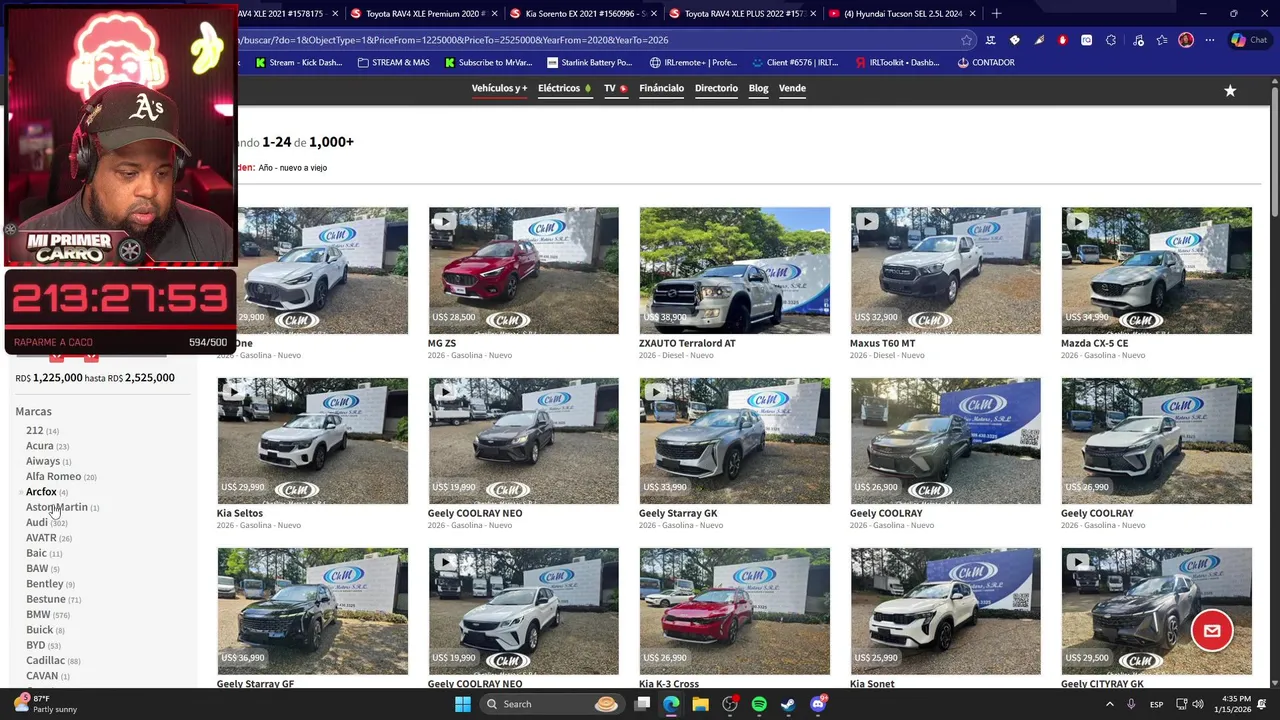Open Task View on the taskbar
Image resolution: width=1280 pixels, height=720 pixels.
tap(643, 704)
